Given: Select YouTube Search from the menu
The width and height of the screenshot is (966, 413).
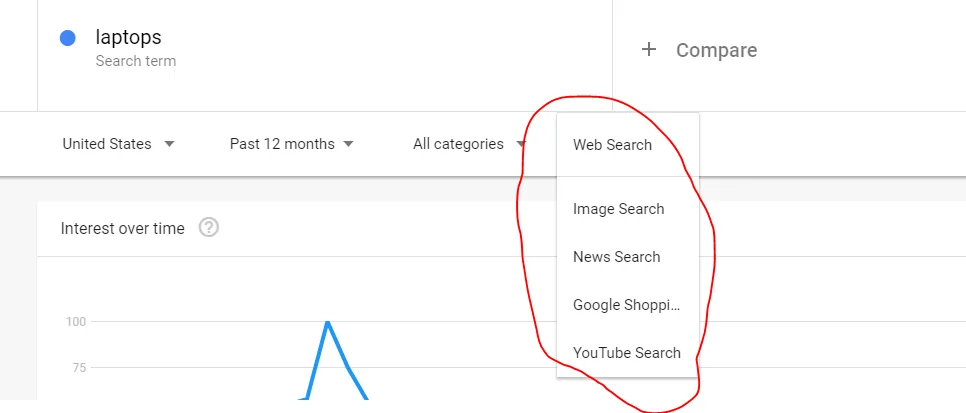Looking at the screenshot, I should 626,353.
